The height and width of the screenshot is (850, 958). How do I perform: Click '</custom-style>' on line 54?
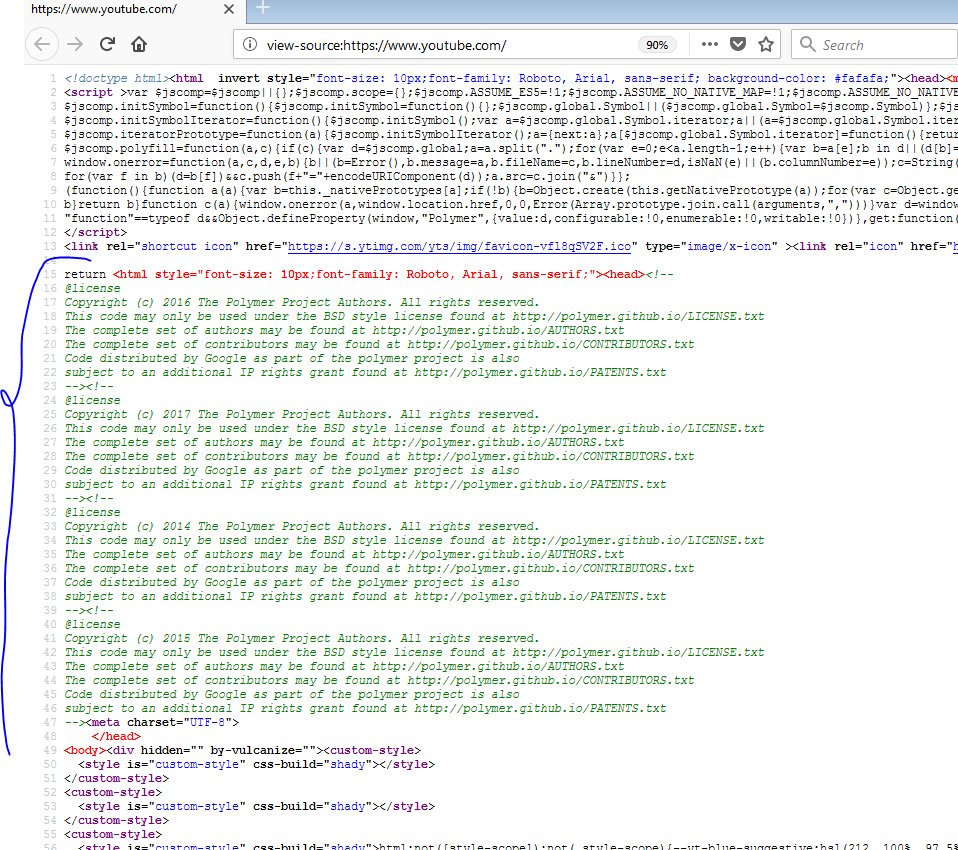click(116, 821)
